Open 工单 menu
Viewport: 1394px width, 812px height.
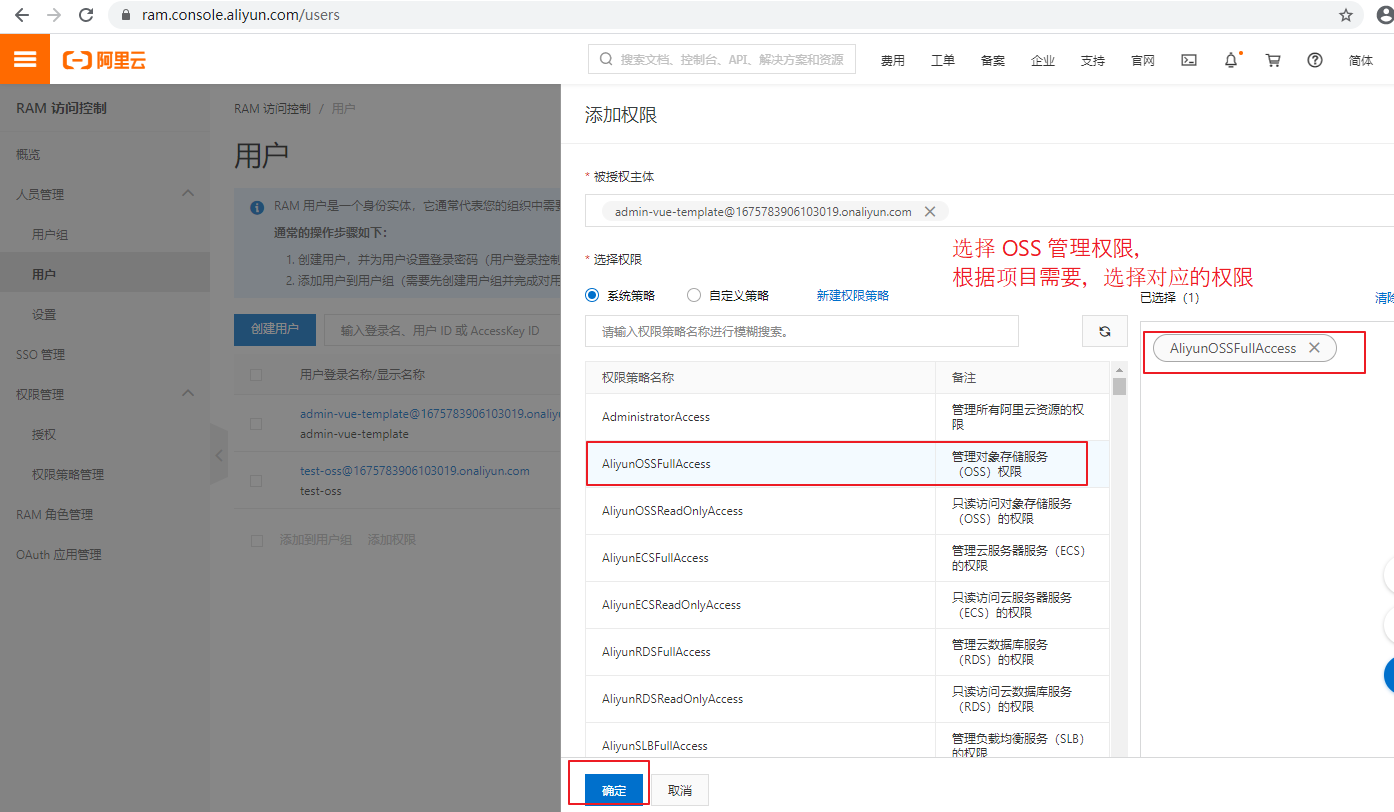[x=943, y=61]
